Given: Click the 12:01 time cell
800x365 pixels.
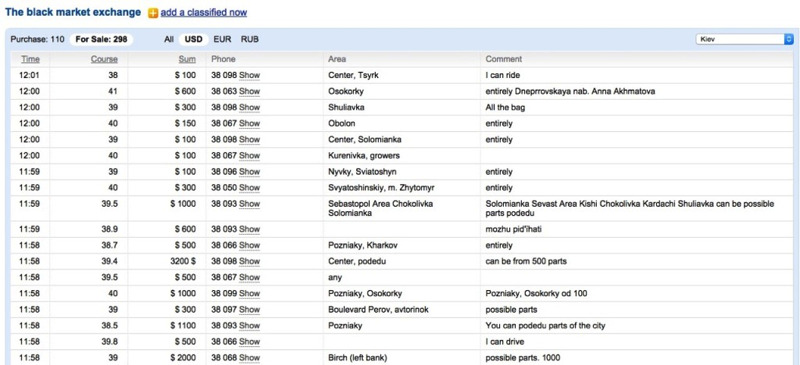Looking at the screenshot, I should 29,76.
